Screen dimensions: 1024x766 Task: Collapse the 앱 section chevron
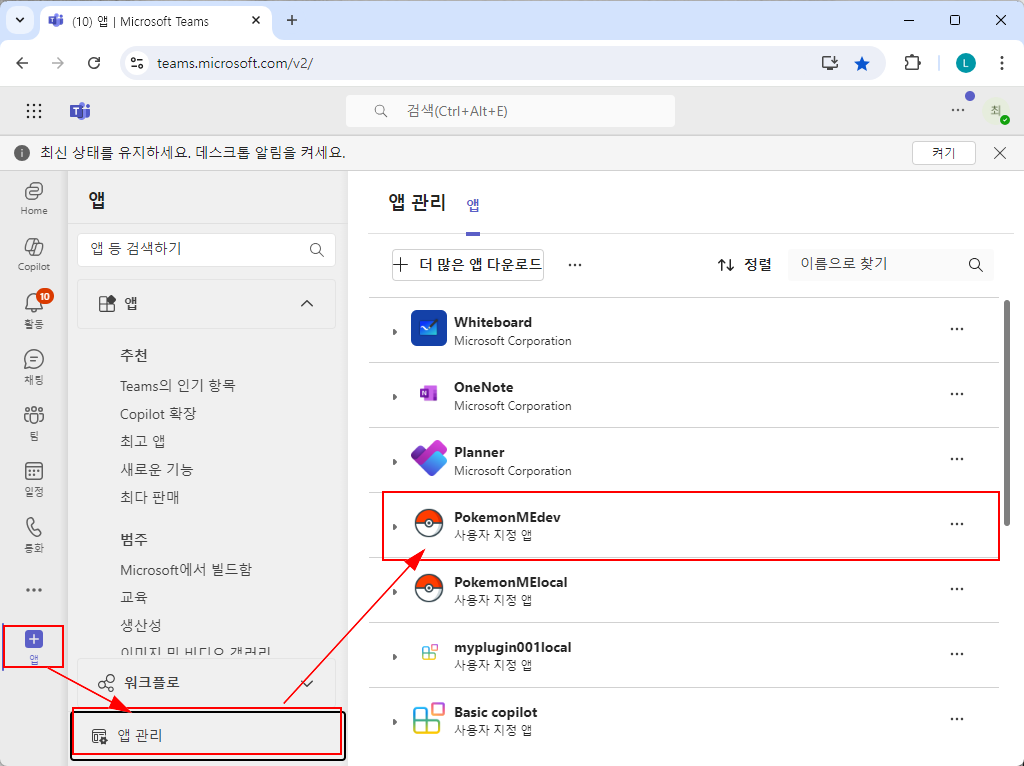(307, 304)
